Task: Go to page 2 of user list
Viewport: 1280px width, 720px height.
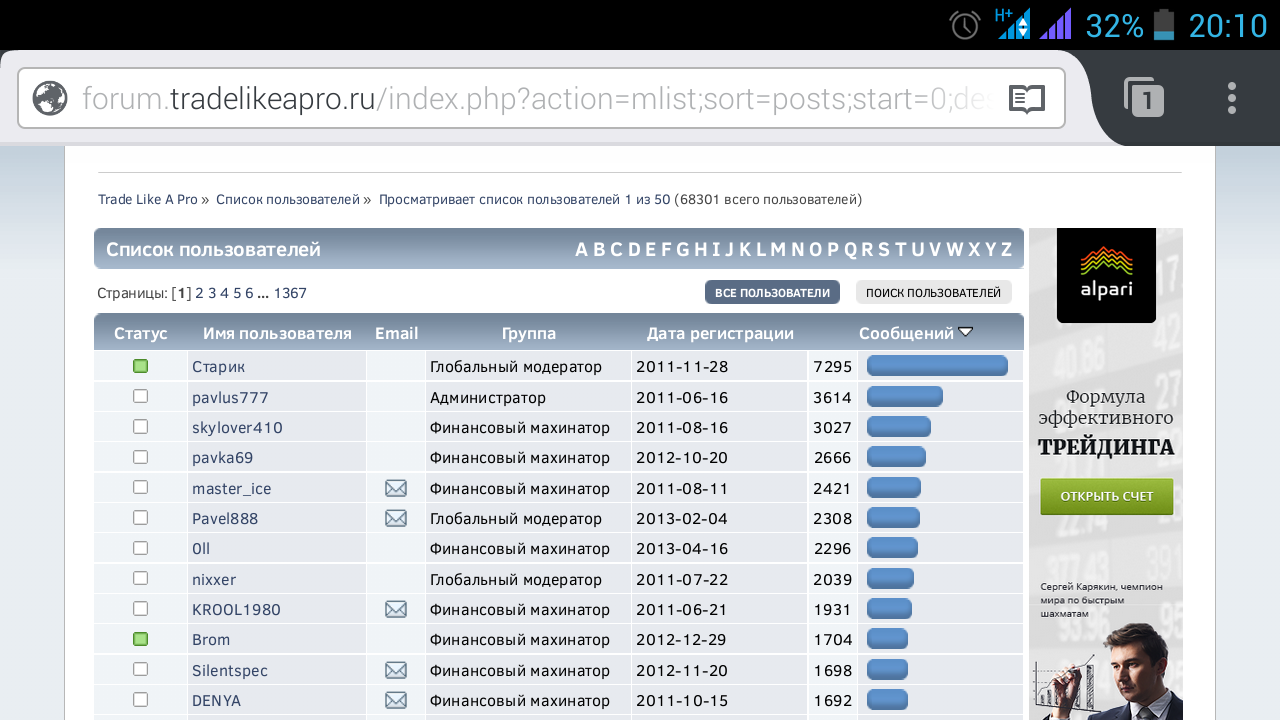Action: click(199, 293)
